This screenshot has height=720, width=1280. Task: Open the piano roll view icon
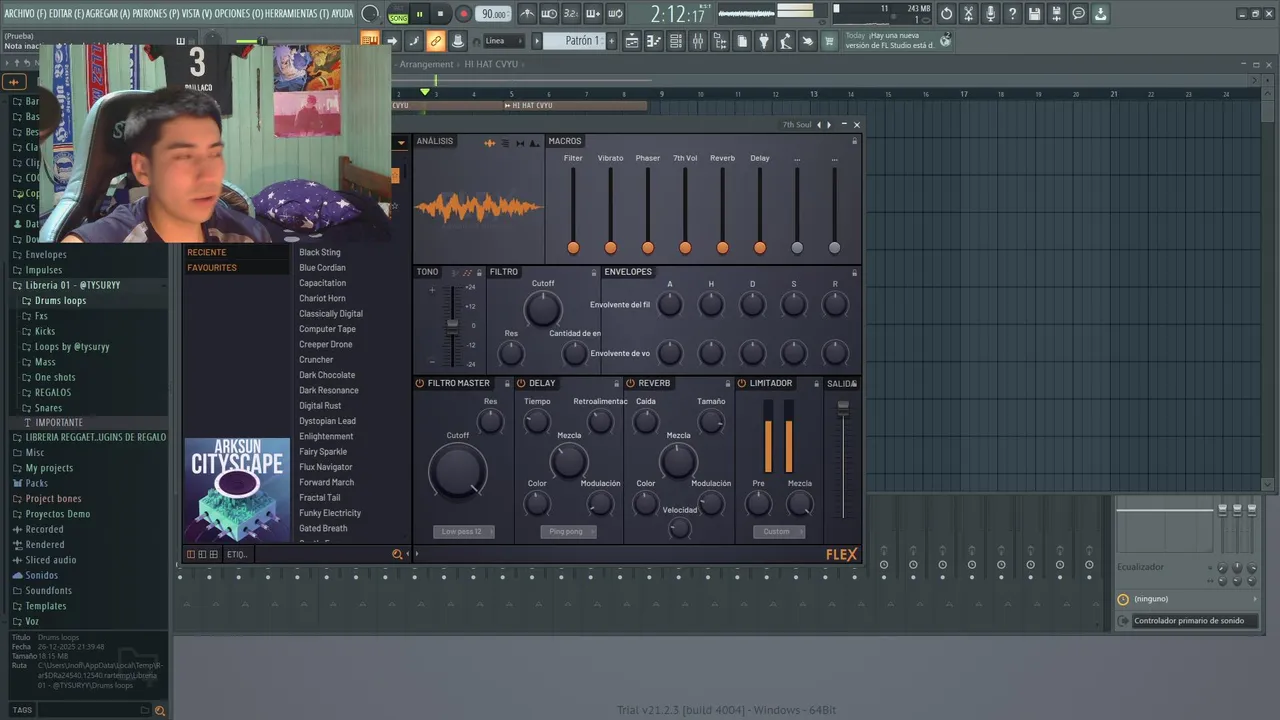(654, 41)
